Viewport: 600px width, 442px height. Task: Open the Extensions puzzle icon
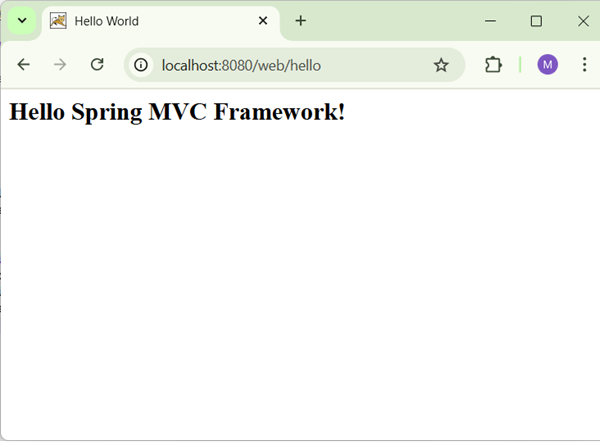[x=493, y=65]
